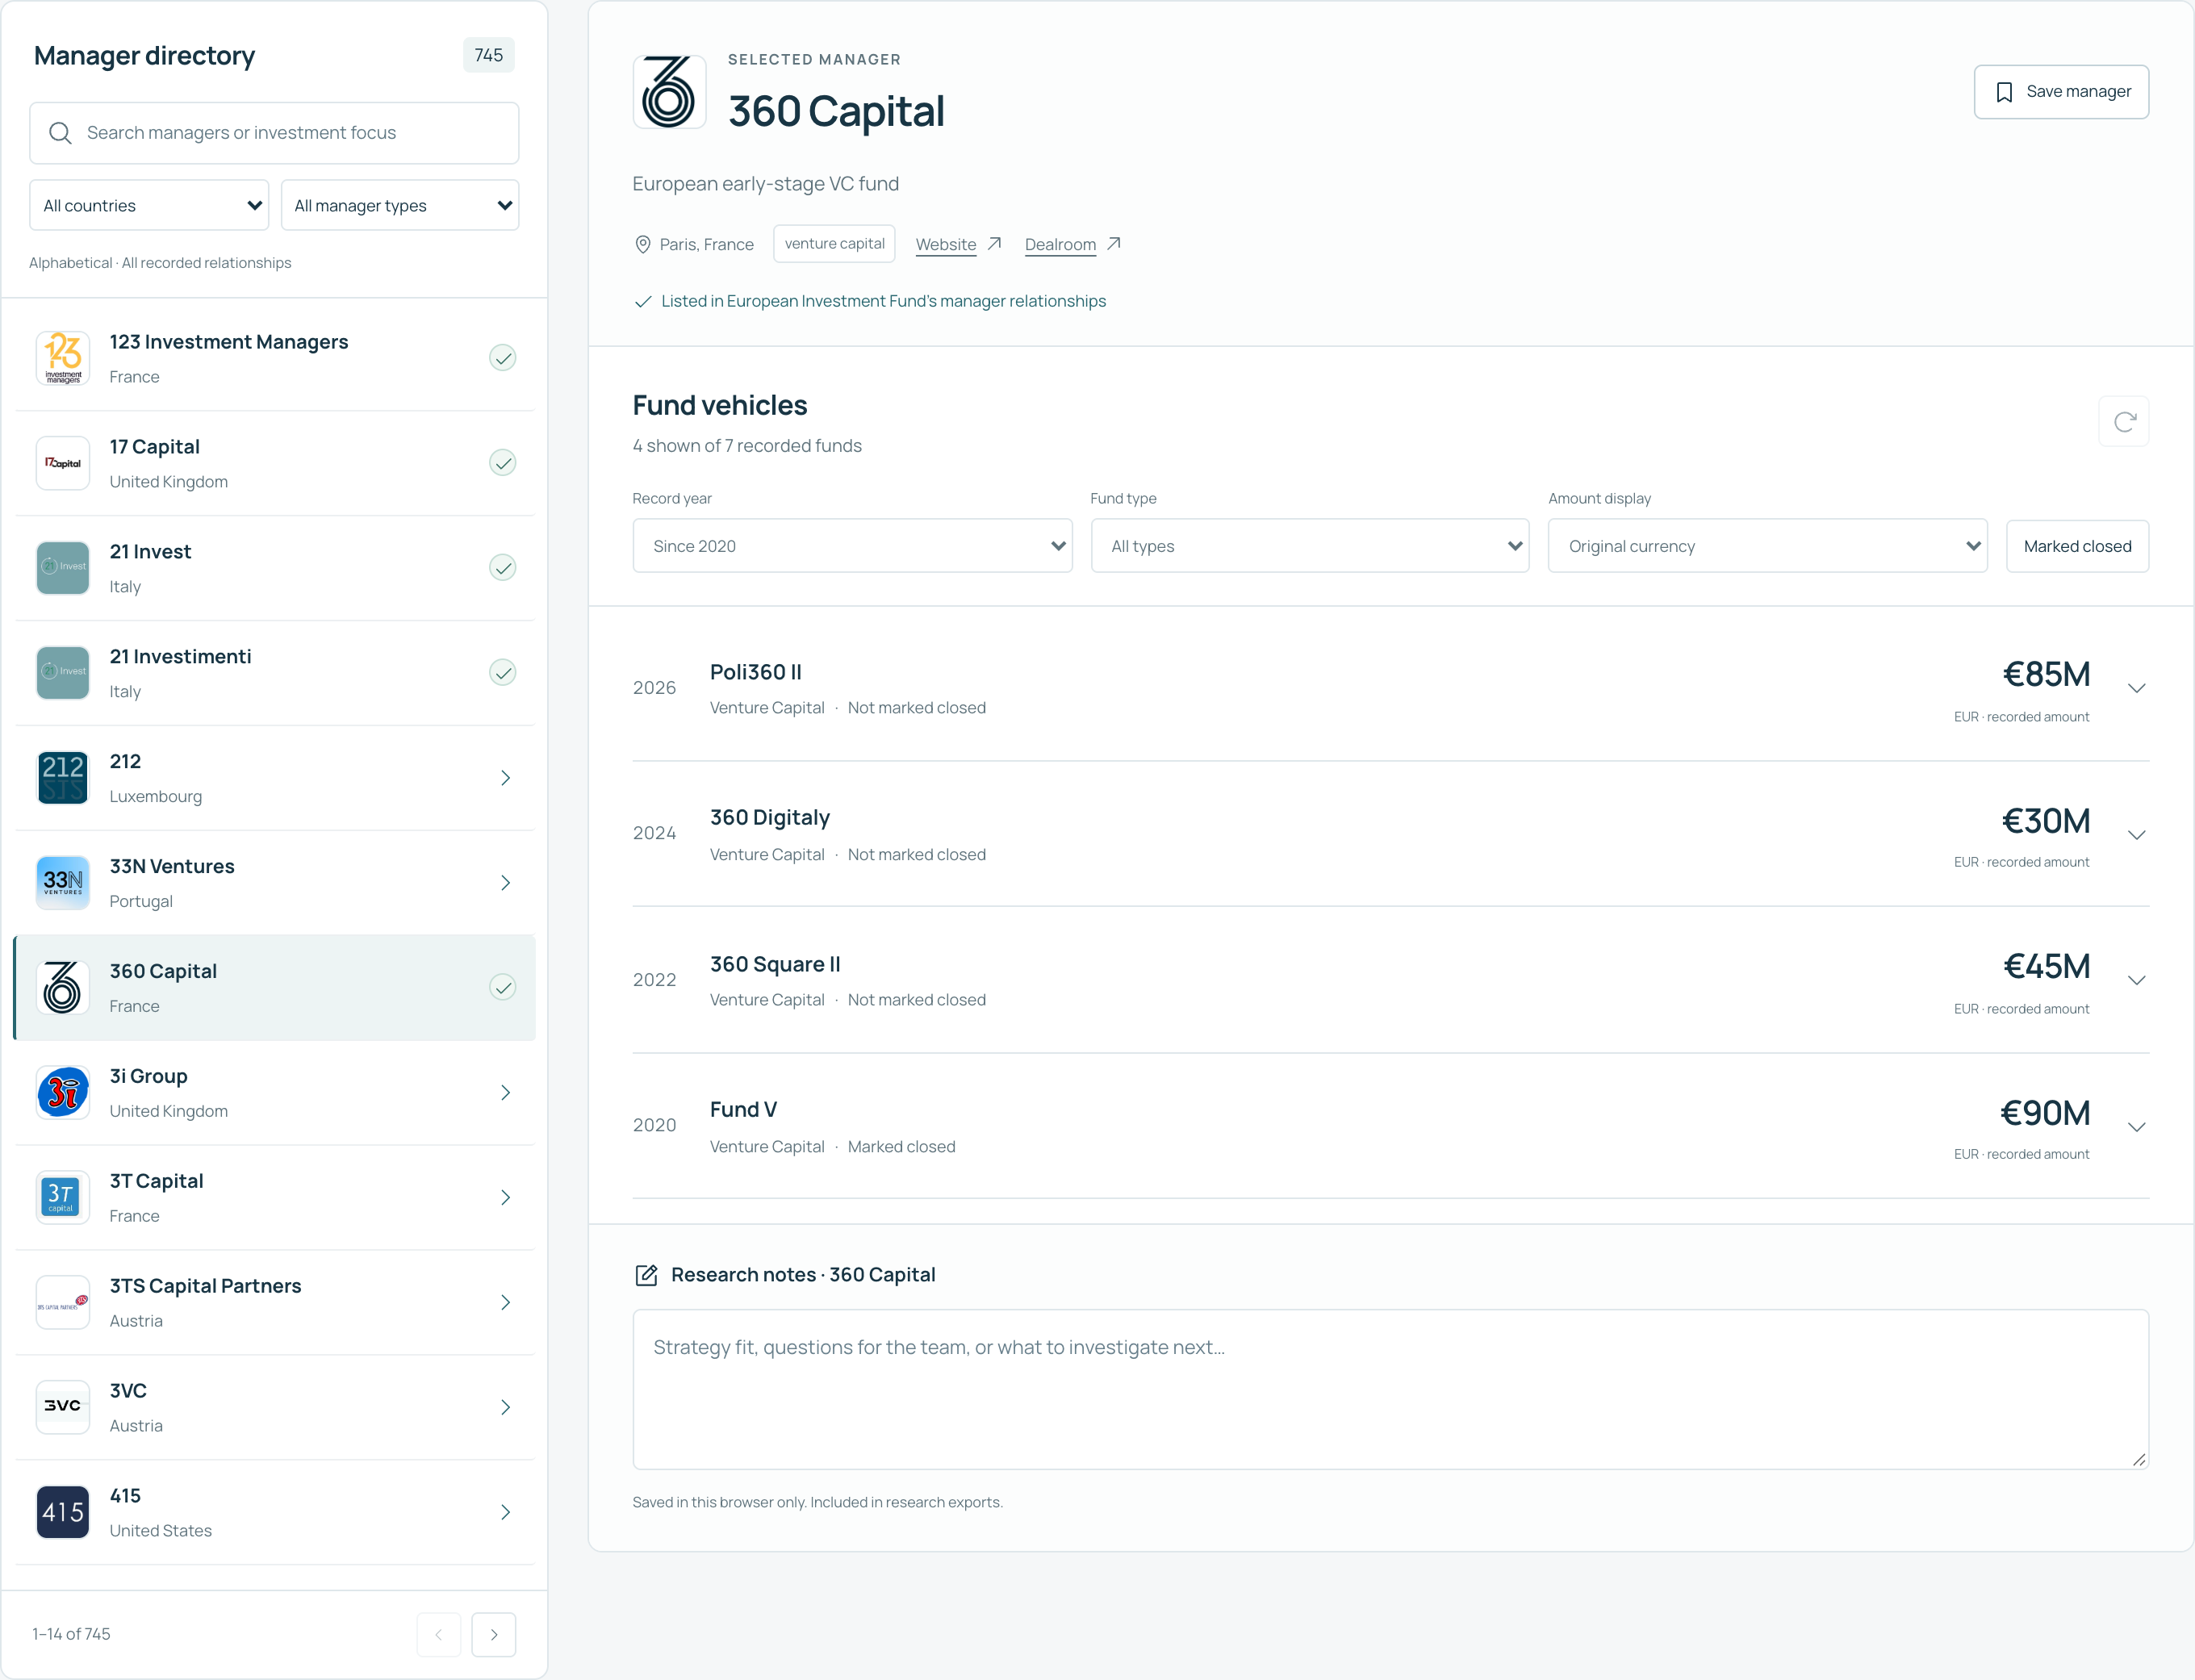The width and height of the screenshot is (2195, 1680).
Task: Click the checkmark on 360 Capital row
Action: [x=503, y=988]
